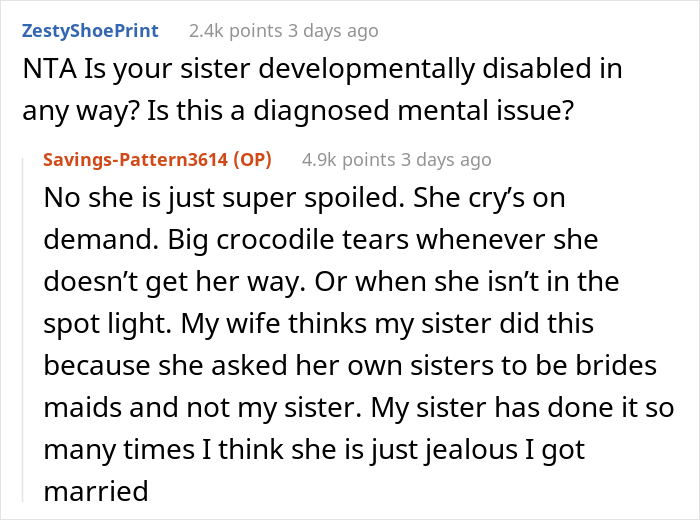Click the line ending with 'developmentally disabled in'
Image resolution: width=700 pixels, height=520 pixels.
(322, 70)
